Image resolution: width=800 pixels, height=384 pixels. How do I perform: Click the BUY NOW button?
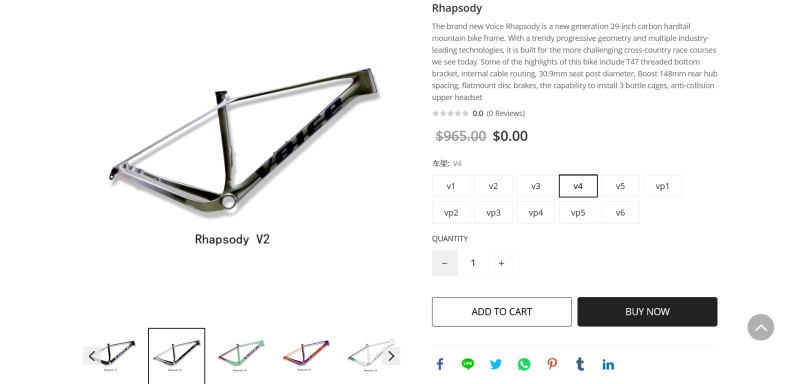(647, 312)
